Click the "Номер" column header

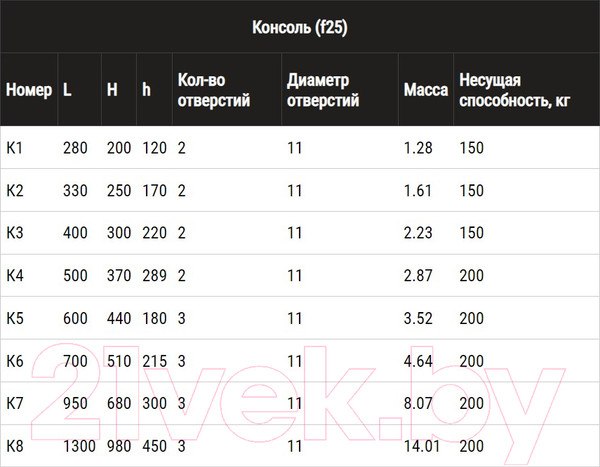[29, 90]
